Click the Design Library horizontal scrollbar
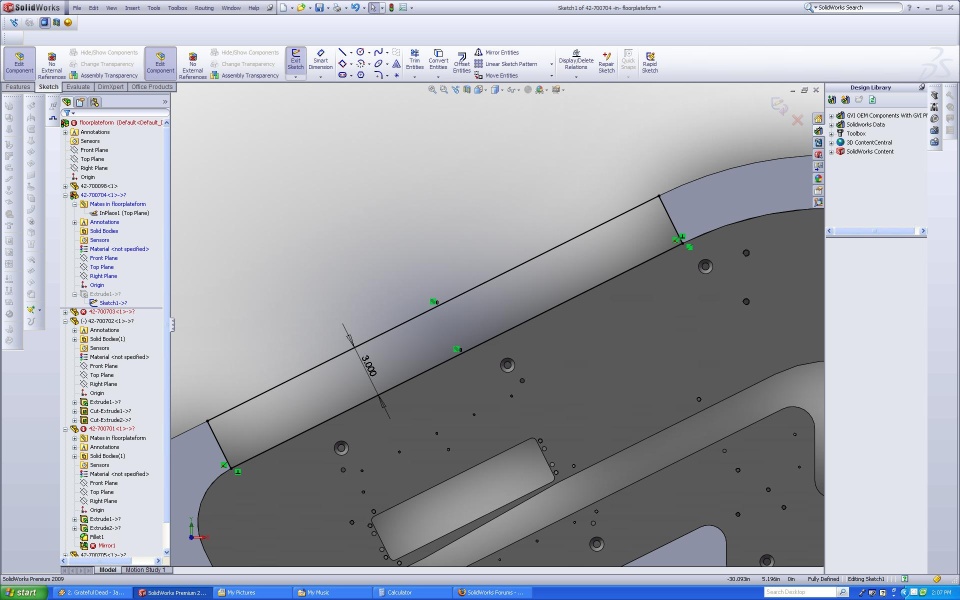Viewport: 960px width, 600px height. tap(877, 231)
